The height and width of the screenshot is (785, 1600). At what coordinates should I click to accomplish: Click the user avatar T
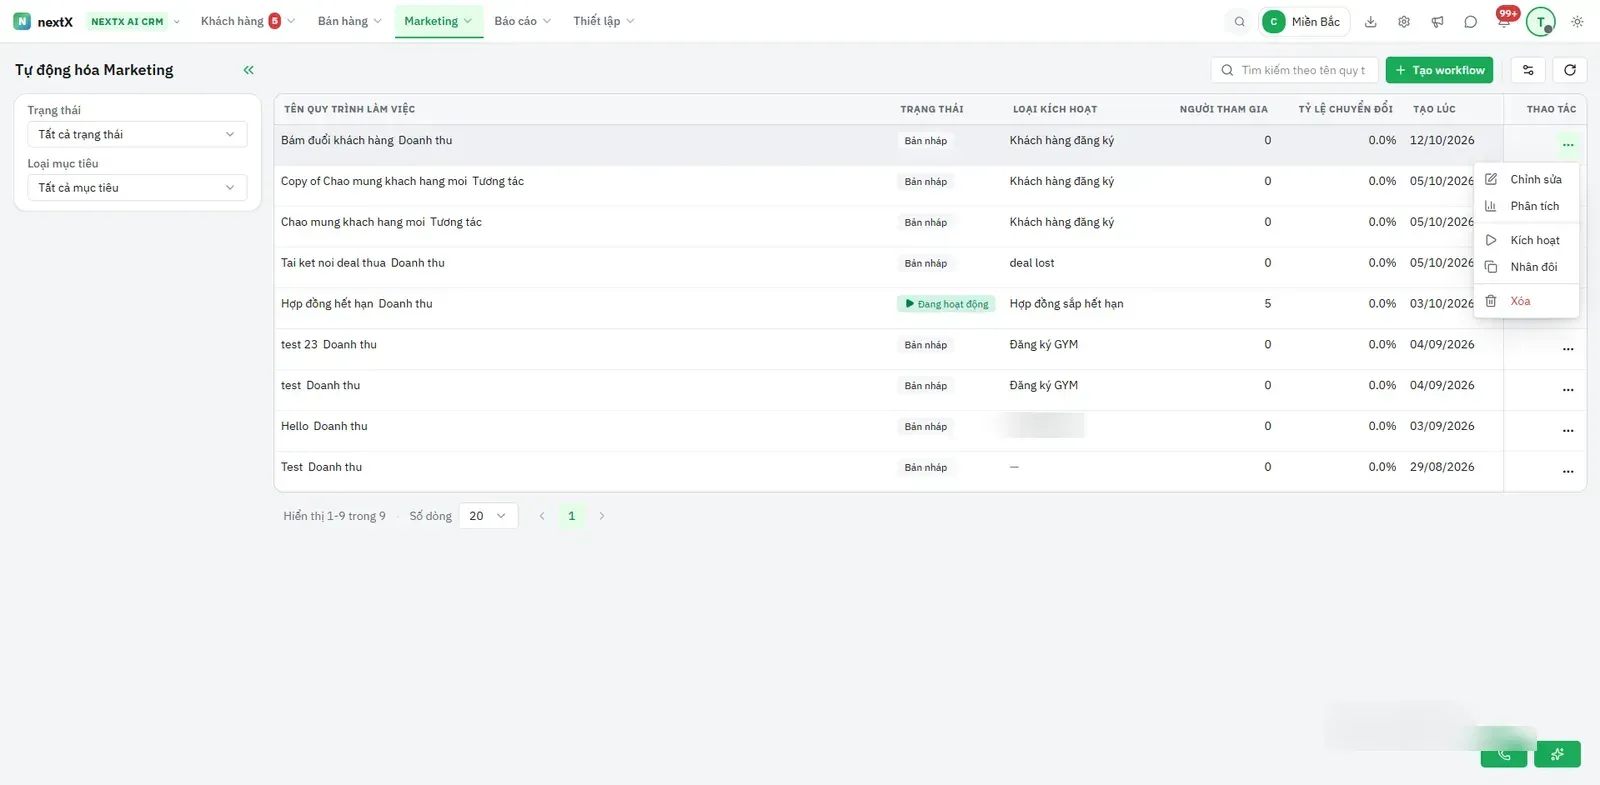(1540, 21)
